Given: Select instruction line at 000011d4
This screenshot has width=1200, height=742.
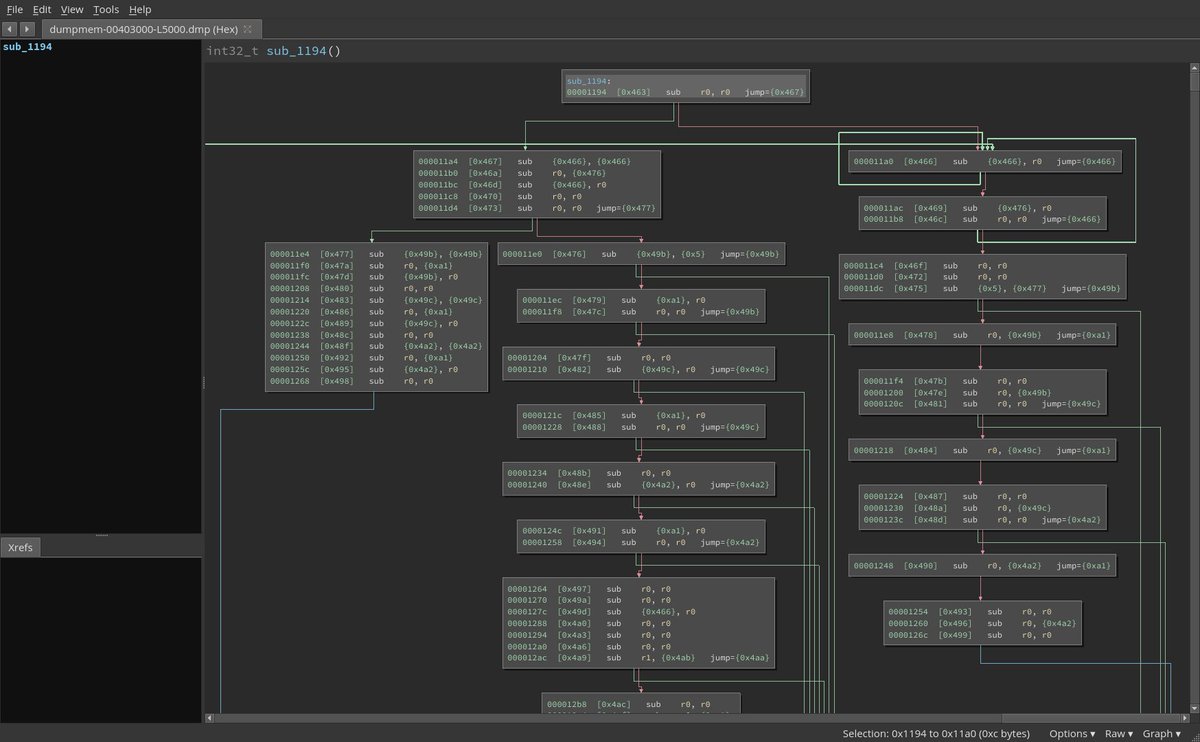Looking at the screenshot, I should point(536,208).
